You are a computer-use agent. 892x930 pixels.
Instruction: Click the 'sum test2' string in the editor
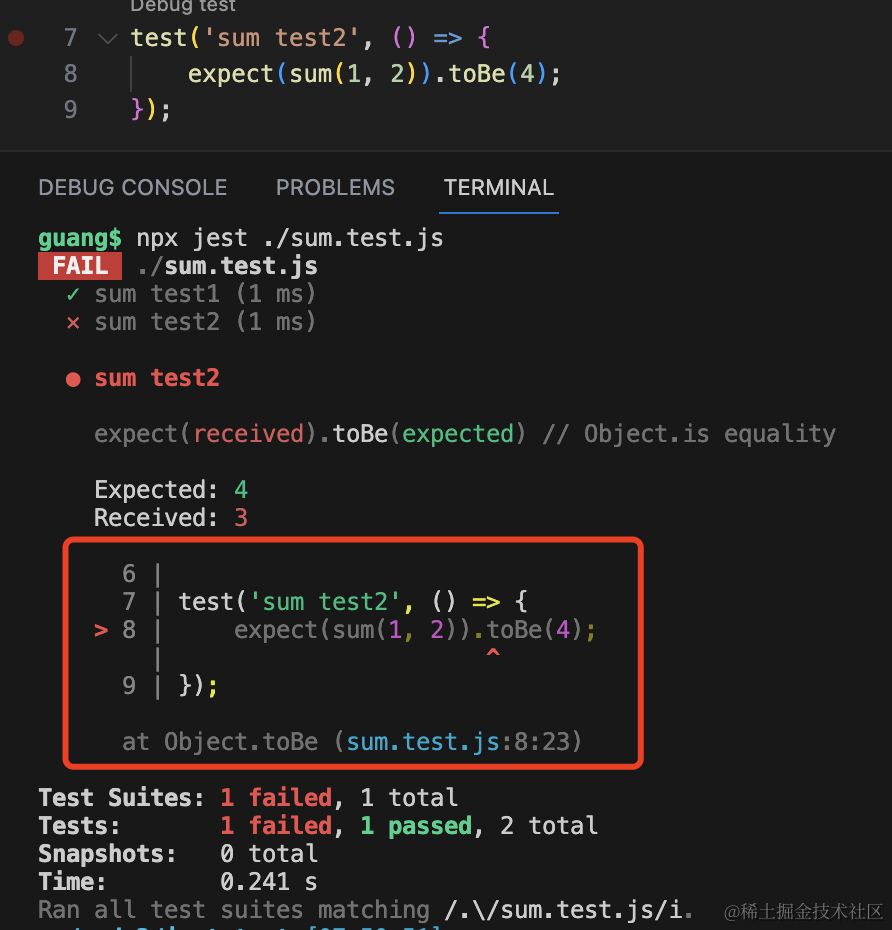[273, 38]
